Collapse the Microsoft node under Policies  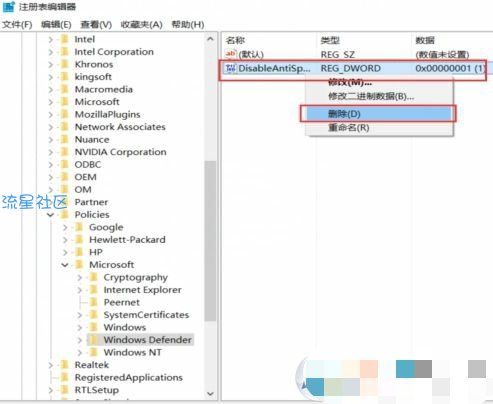[65, 265]
